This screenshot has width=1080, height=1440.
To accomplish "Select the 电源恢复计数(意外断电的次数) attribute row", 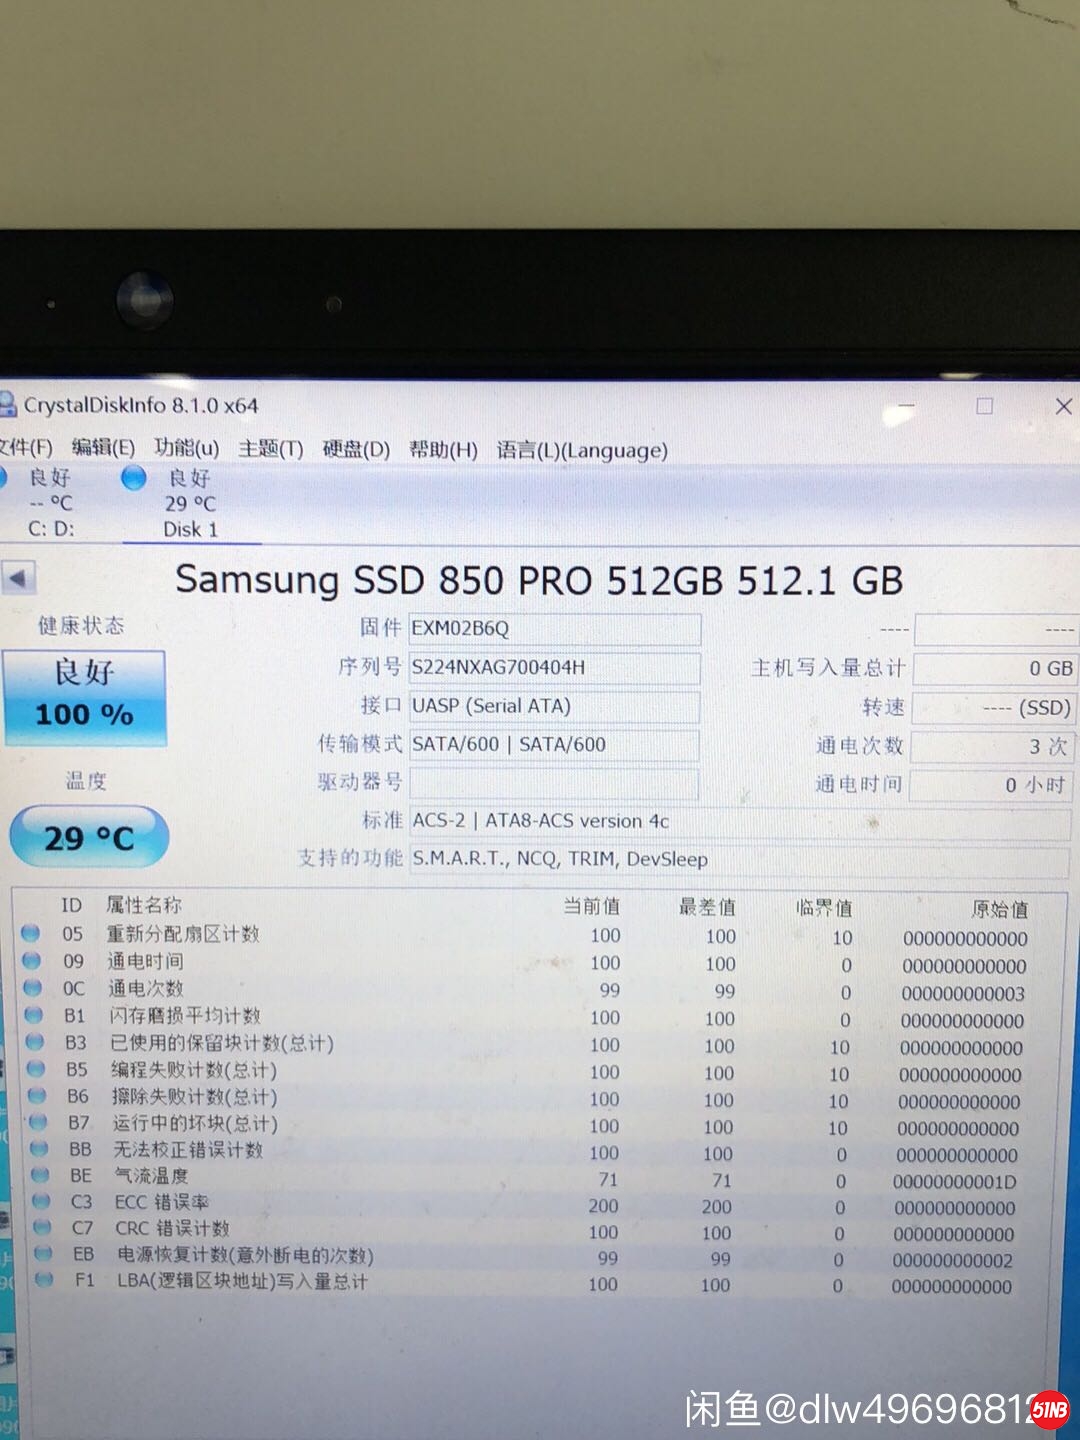I will point(540,1256).
